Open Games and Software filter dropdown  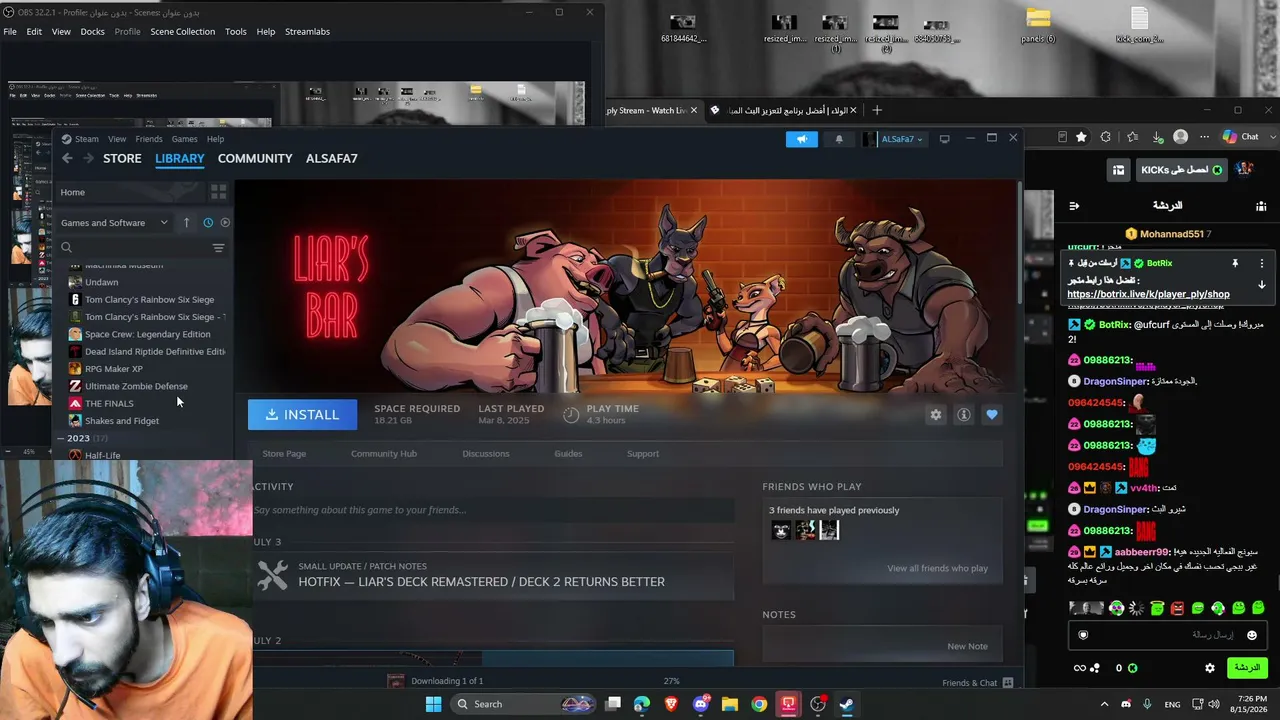(116, 223)
